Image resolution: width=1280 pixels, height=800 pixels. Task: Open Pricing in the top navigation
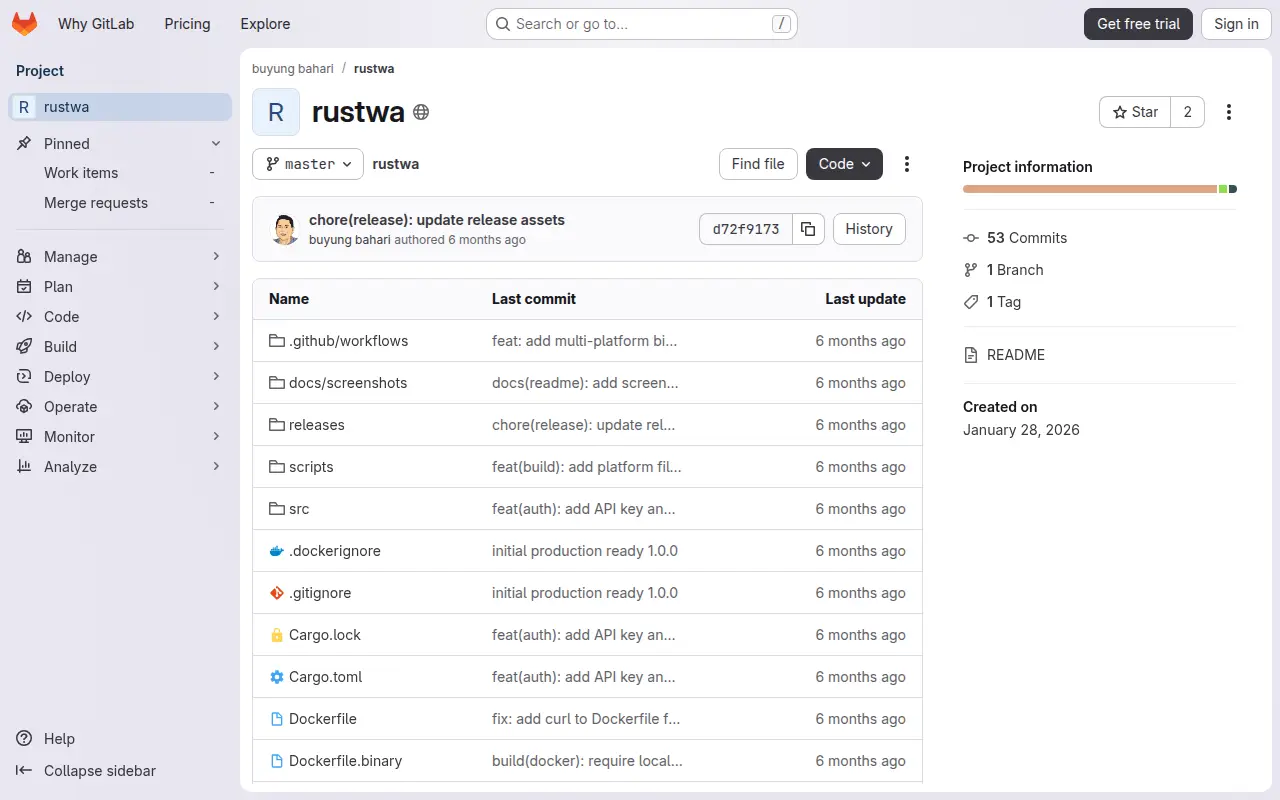[188, 24]
